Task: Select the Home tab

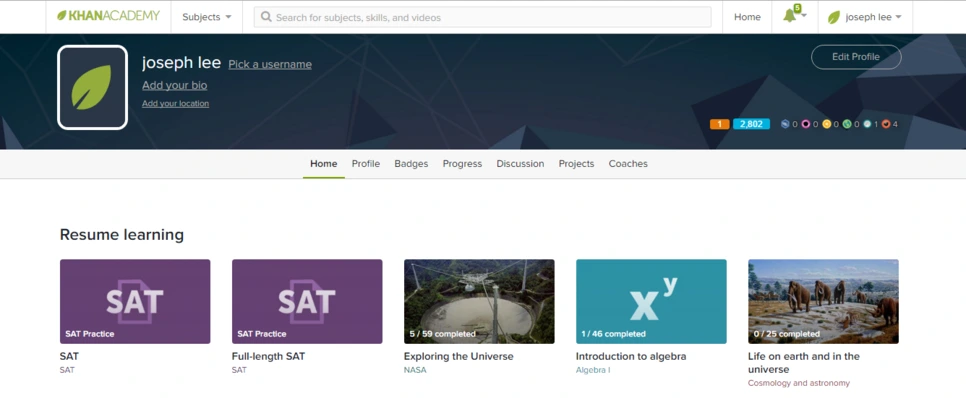Action: pos(323,164)
